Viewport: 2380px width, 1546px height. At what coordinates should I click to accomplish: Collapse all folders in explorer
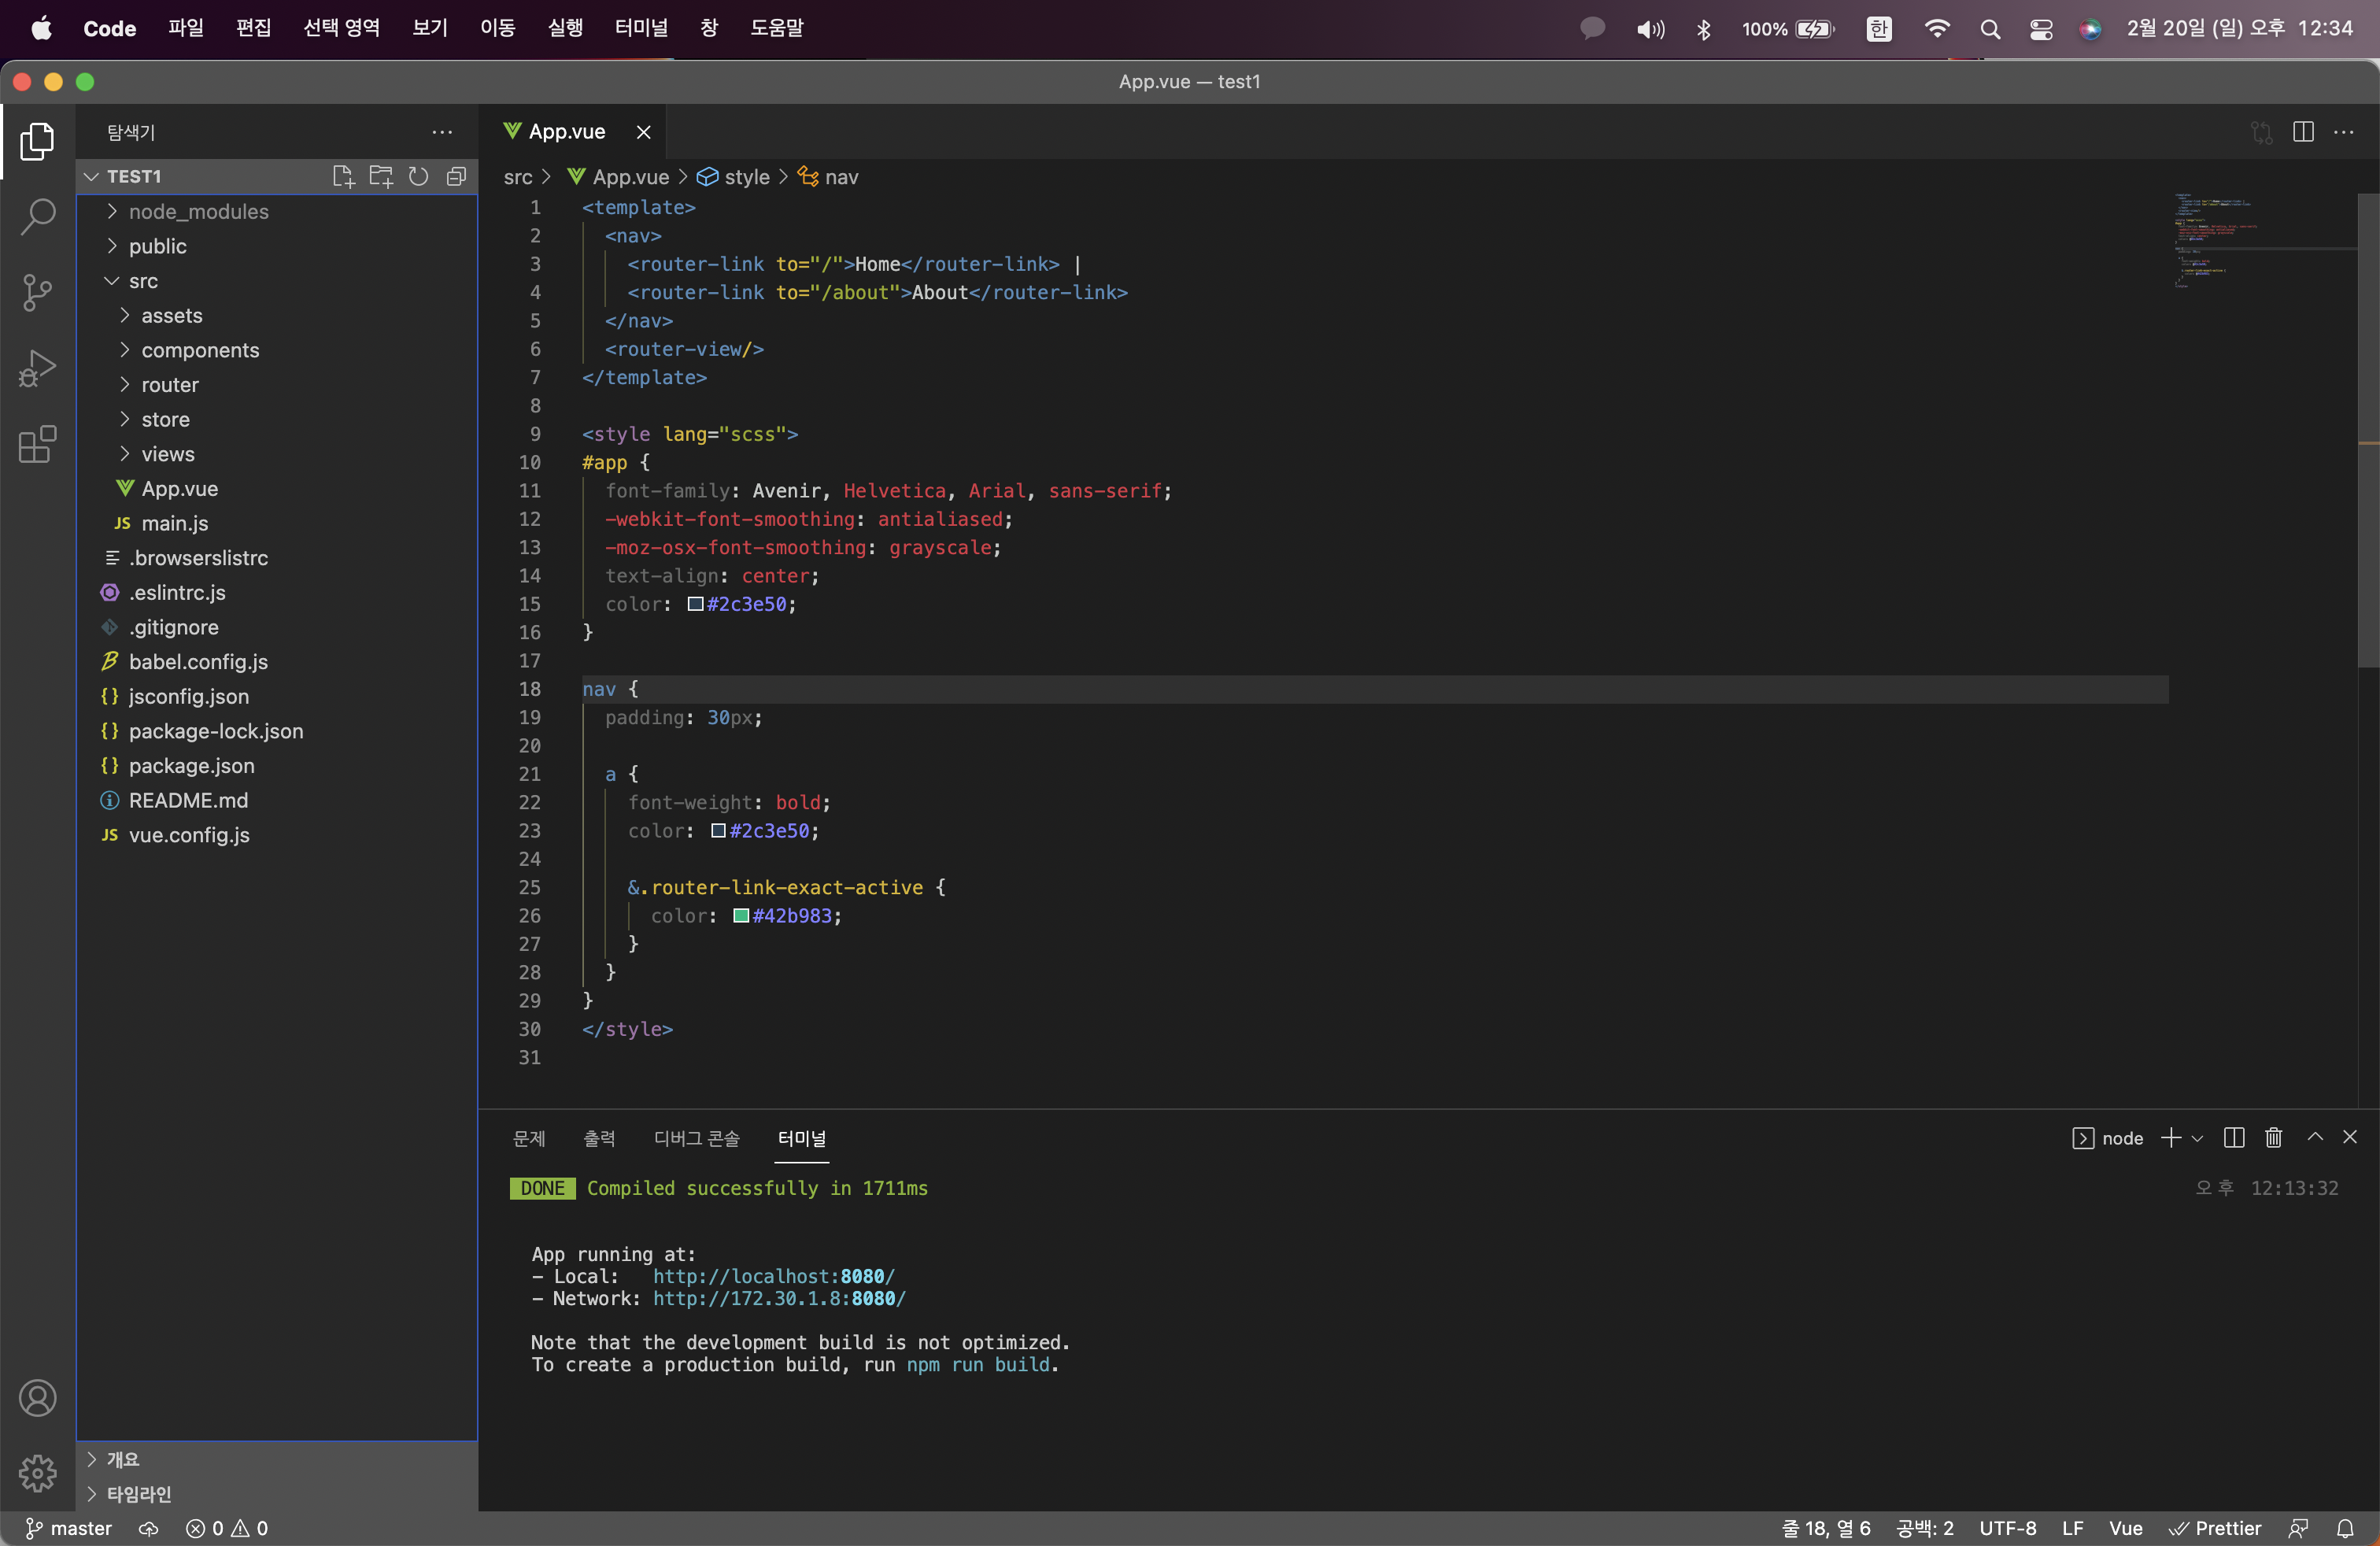(456, 176)
